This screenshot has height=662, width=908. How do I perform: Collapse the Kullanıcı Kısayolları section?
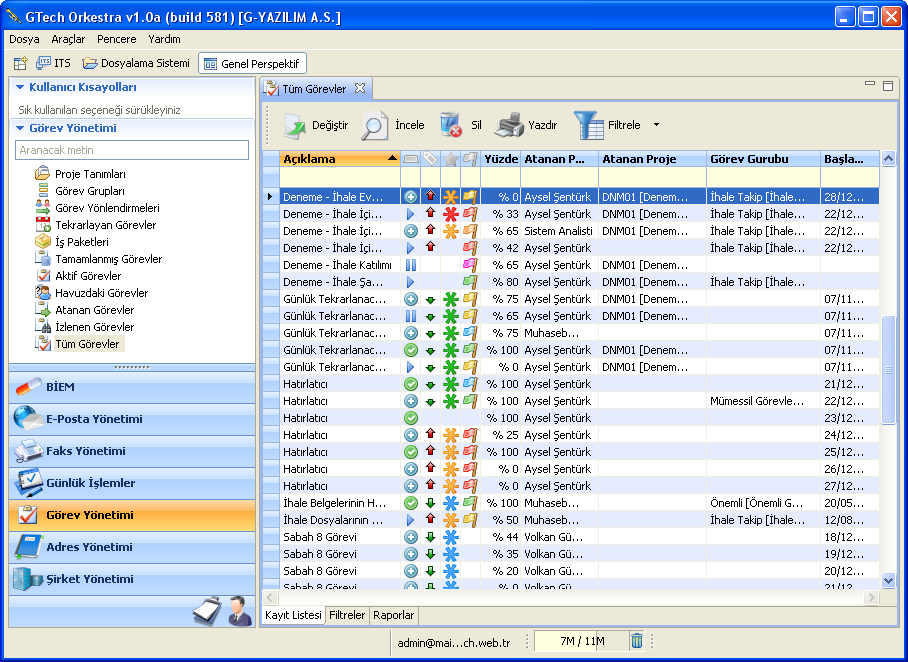click(20, 87)
